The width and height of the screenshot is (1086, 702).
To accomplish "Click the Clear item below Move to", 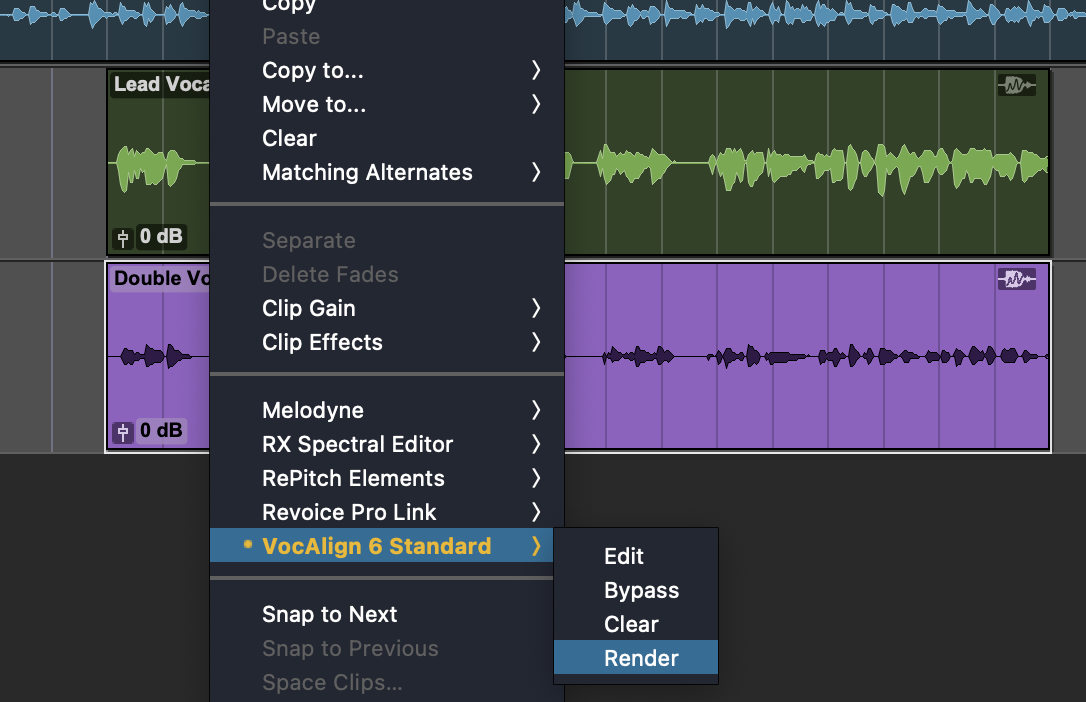I will (289, 138).
